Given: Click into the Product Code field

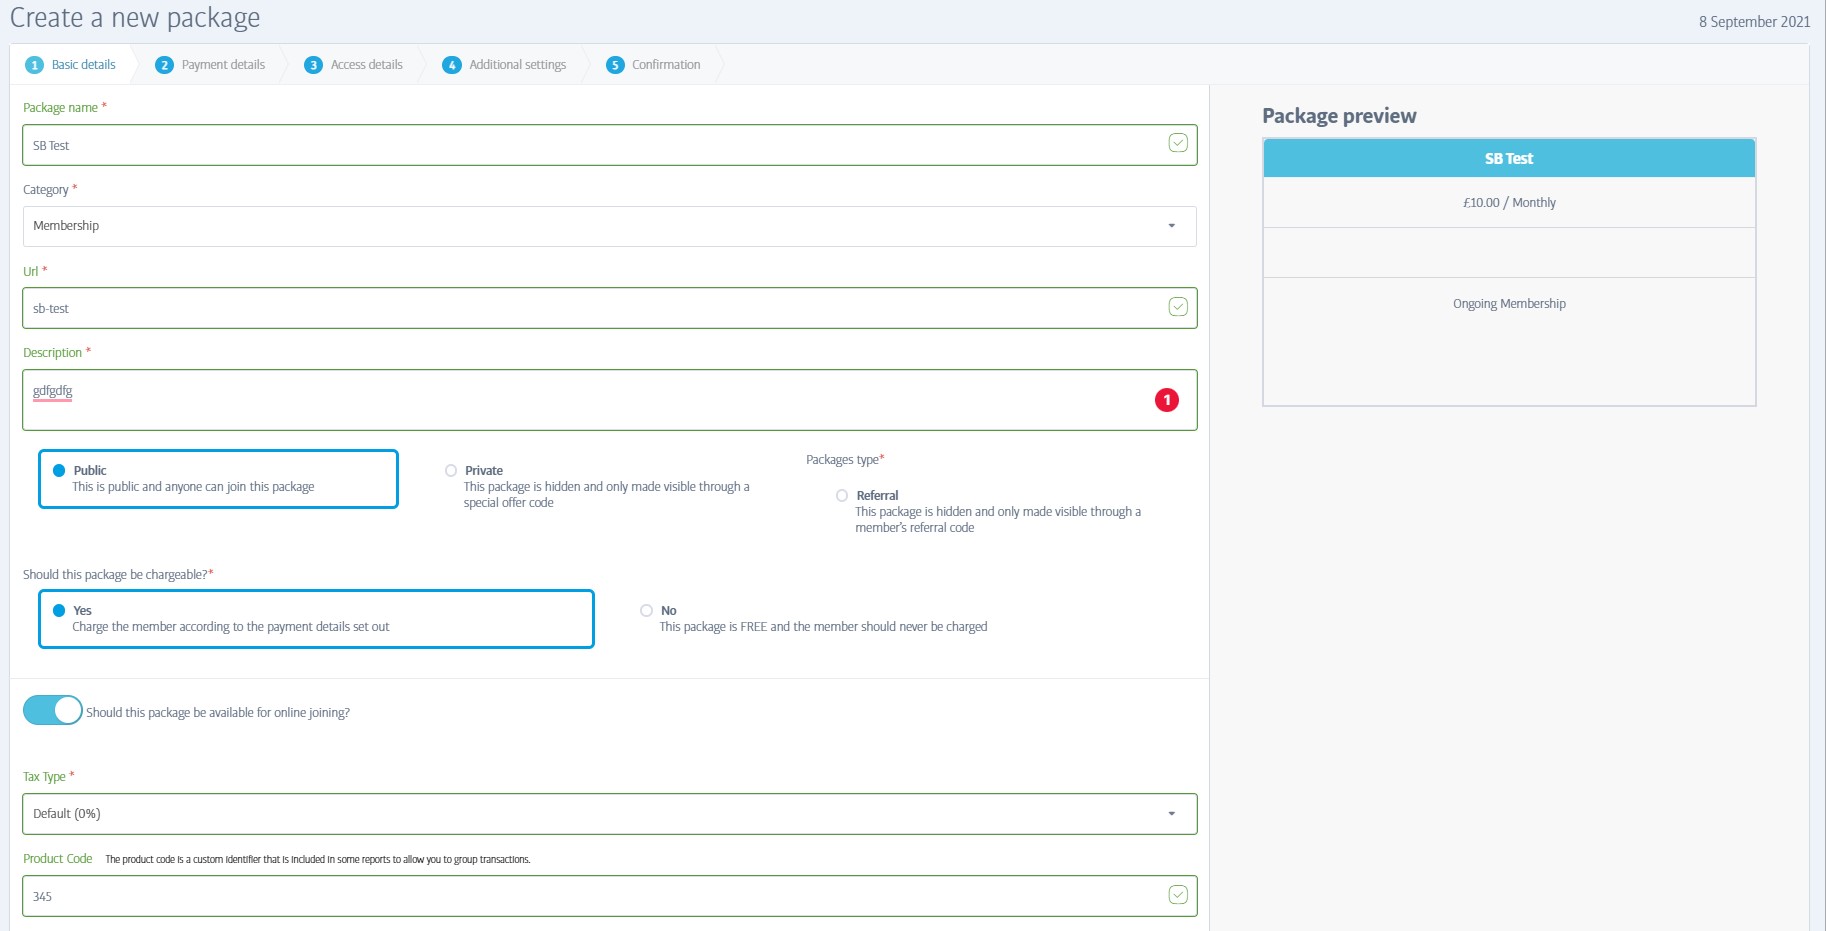Looking at the screenshot, I should click(609, 896).
